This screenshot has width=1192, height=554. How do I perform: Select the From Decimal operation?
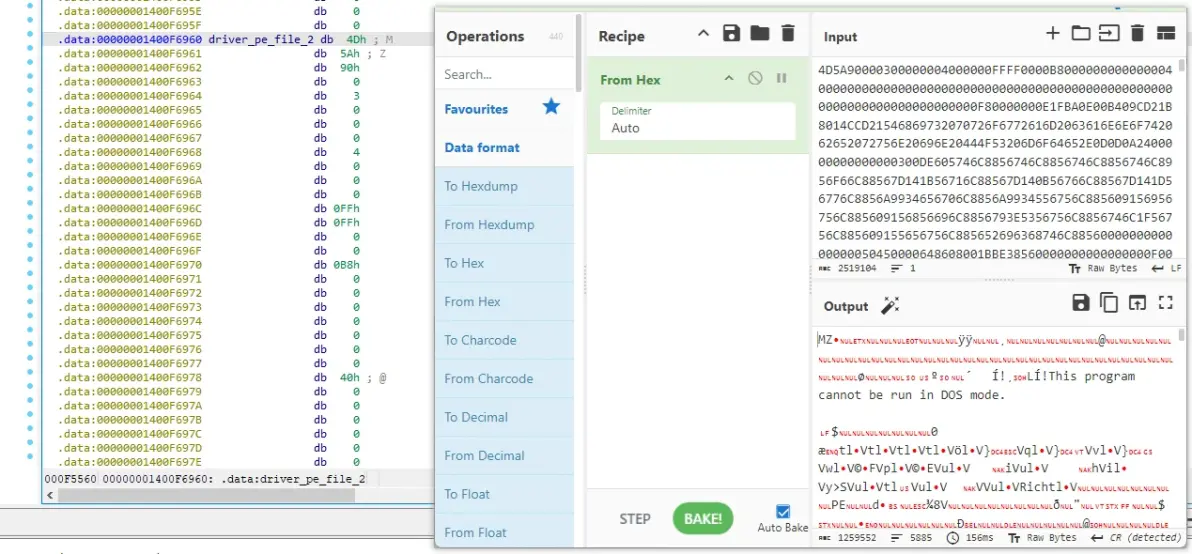(x=505, y=455)
